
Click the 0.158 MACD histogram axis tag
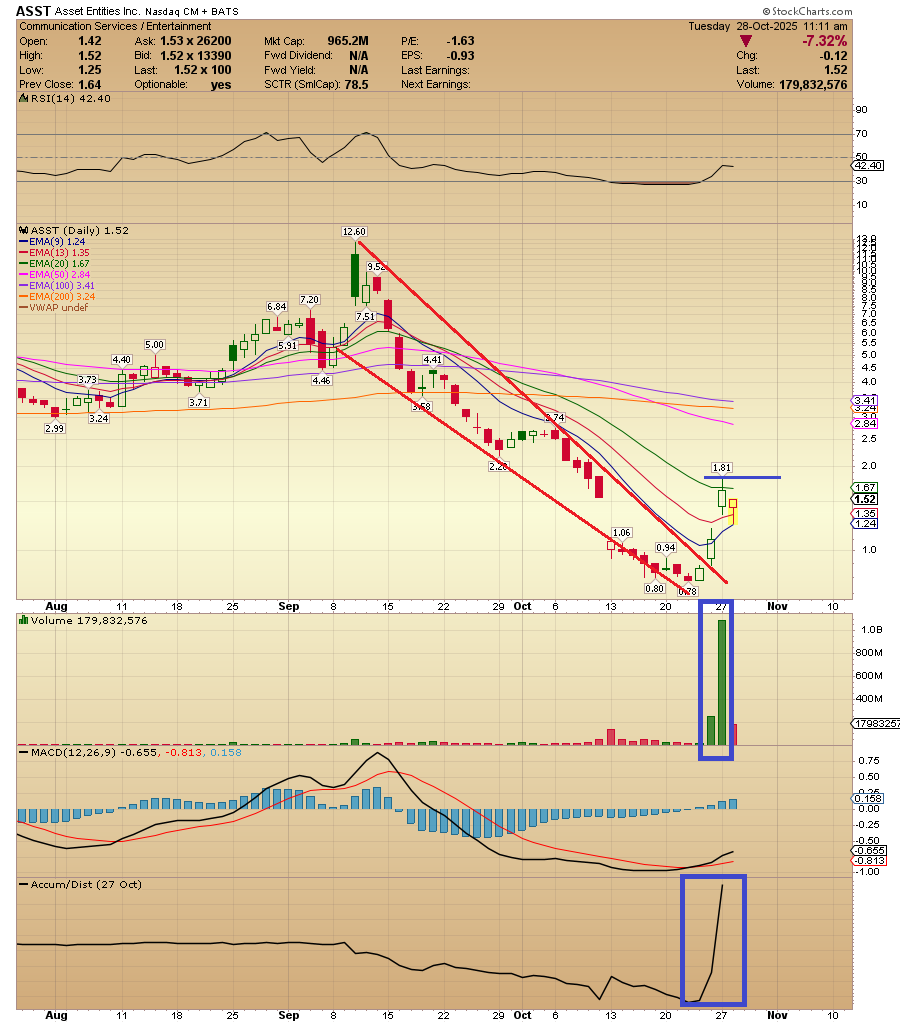coord(869,799)
